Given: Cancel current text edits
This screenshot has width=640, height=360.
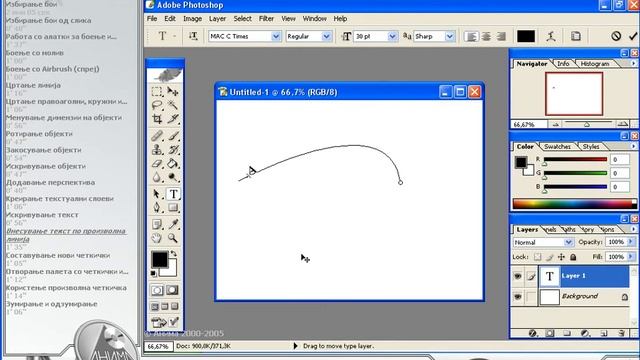Looking at the screenshot, I should click(616, 36).
